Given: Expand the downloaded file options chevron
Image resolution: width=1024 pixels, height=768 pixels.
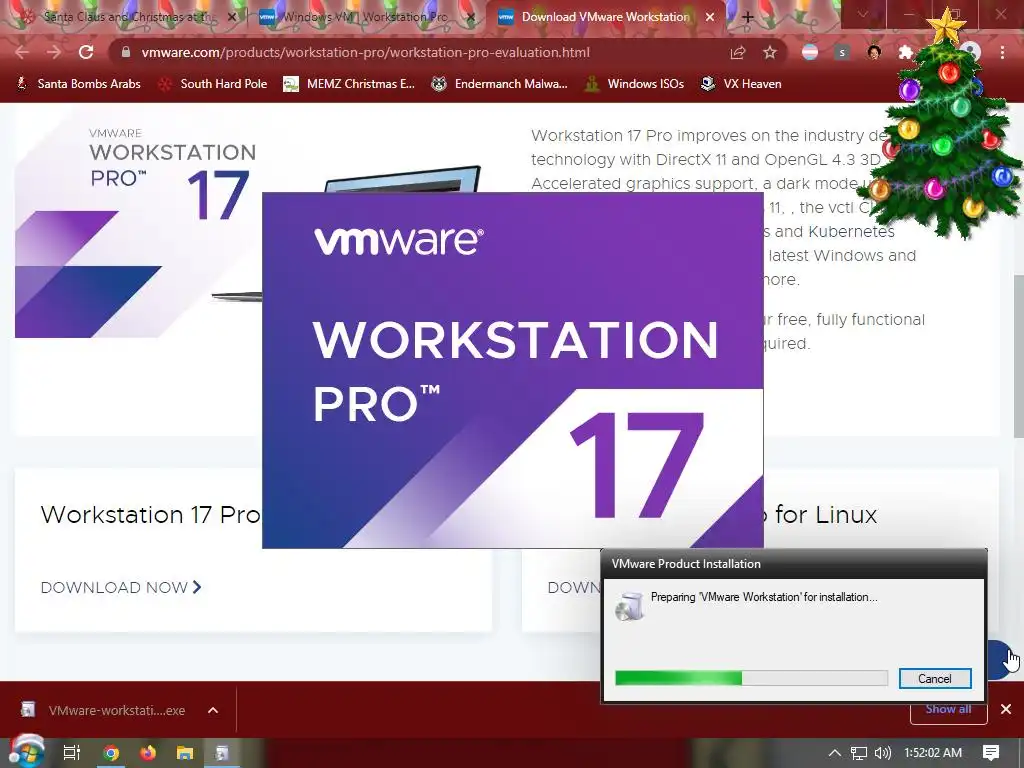Looking at the screenshot, I should [213, 710].
